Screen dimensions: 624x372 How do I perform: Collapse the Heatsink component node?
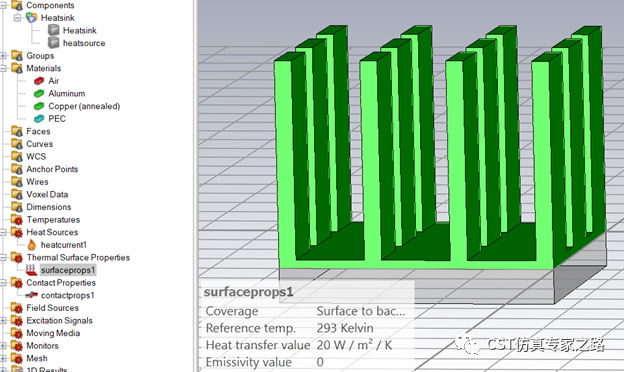pos(17,18)
